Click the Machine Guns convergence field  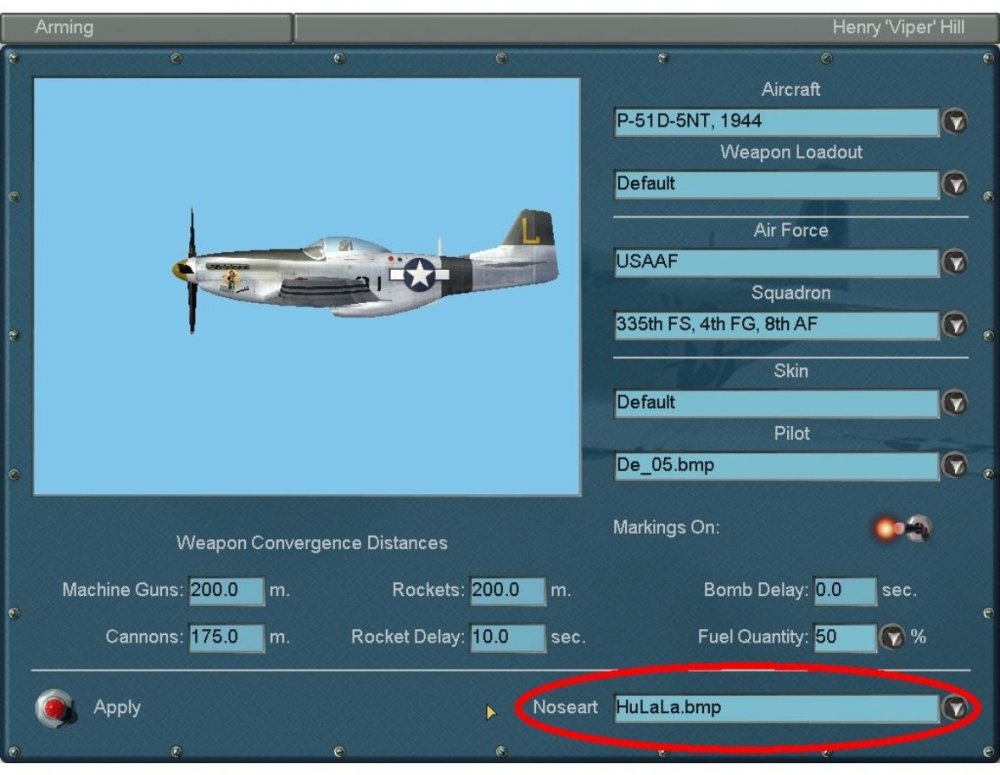[226, 591]
